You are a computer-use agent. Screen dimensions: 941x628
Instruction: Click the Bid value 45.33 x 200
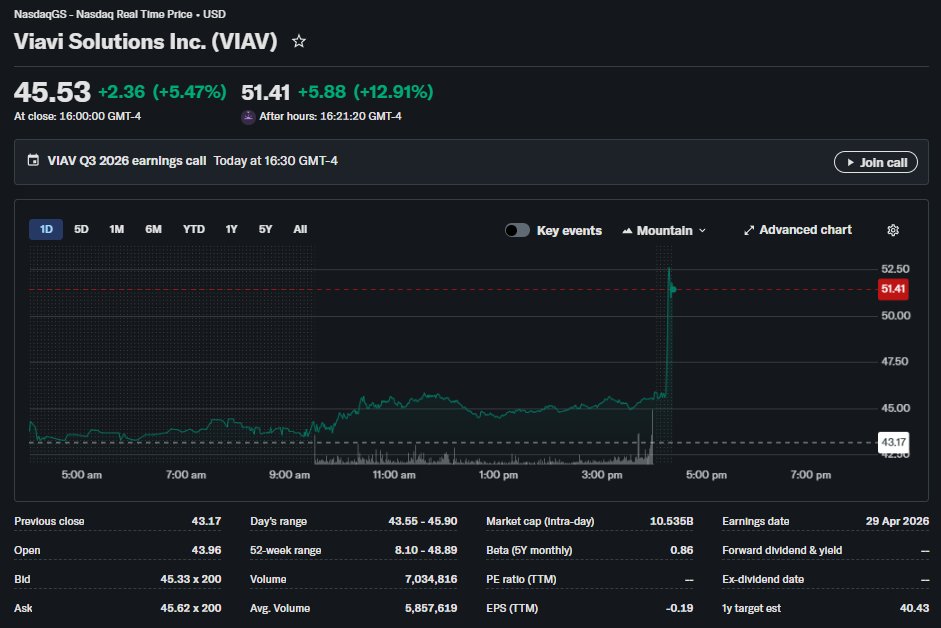pos(191,579)
